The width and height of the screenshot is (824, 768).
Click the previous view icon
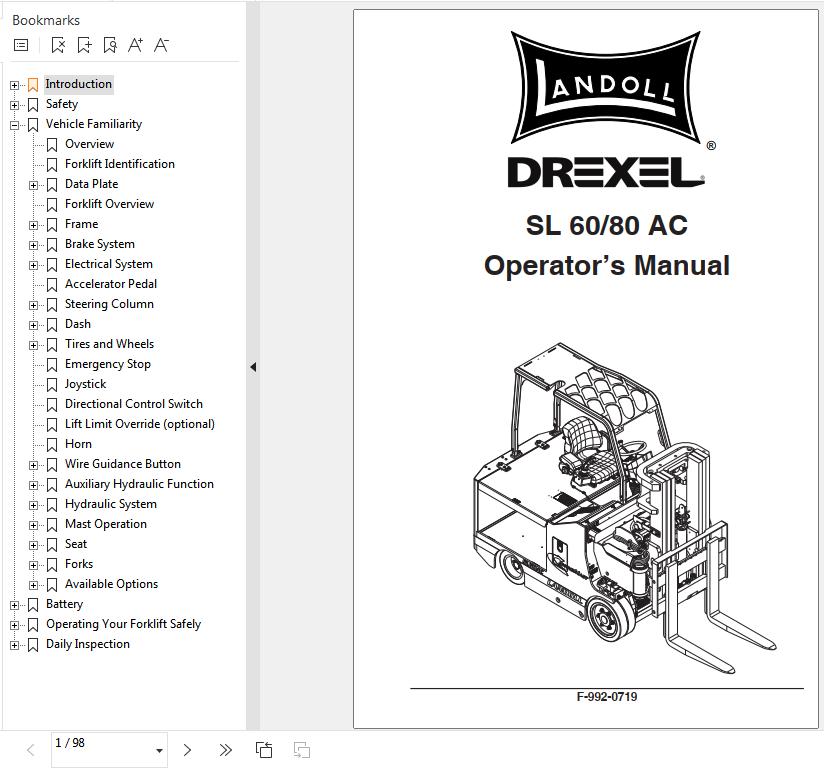click(x=264, y=750)
